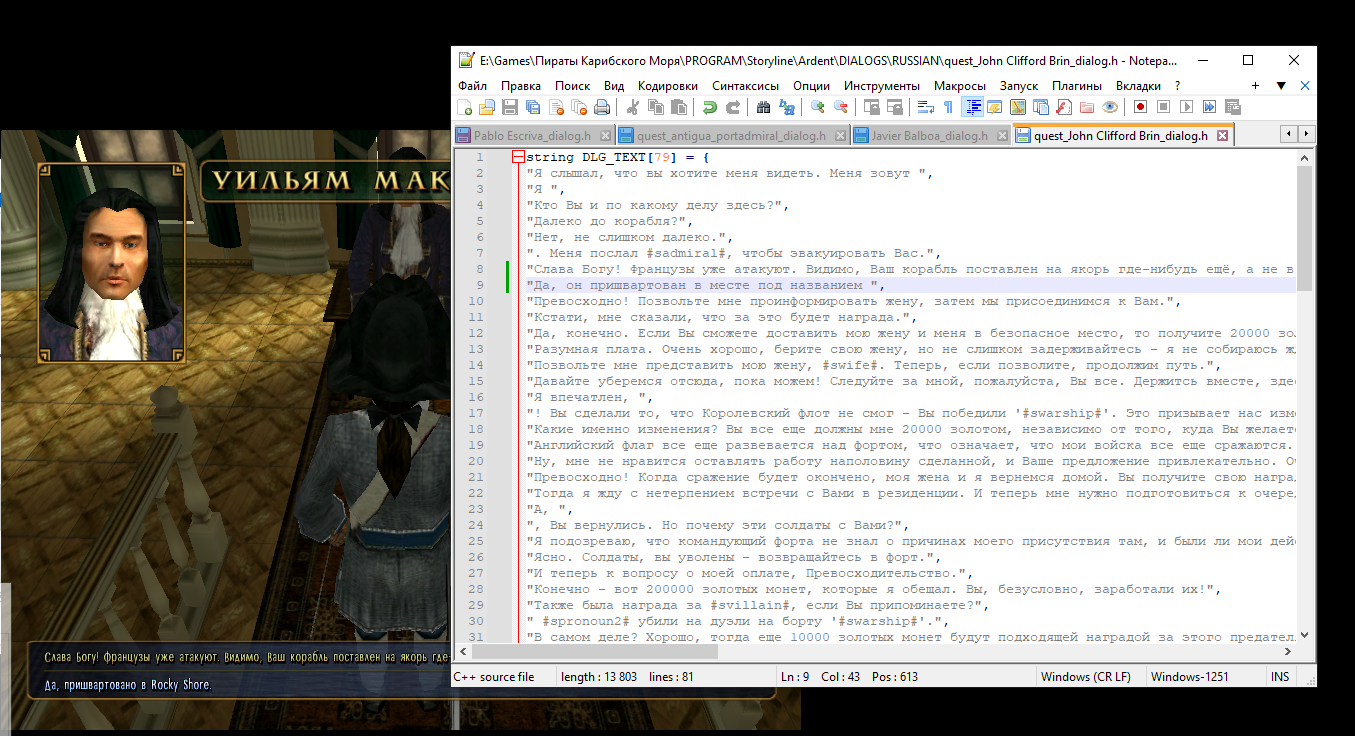Open the Function List panel icon
1355x736 pixels.
coord(1064,107)
